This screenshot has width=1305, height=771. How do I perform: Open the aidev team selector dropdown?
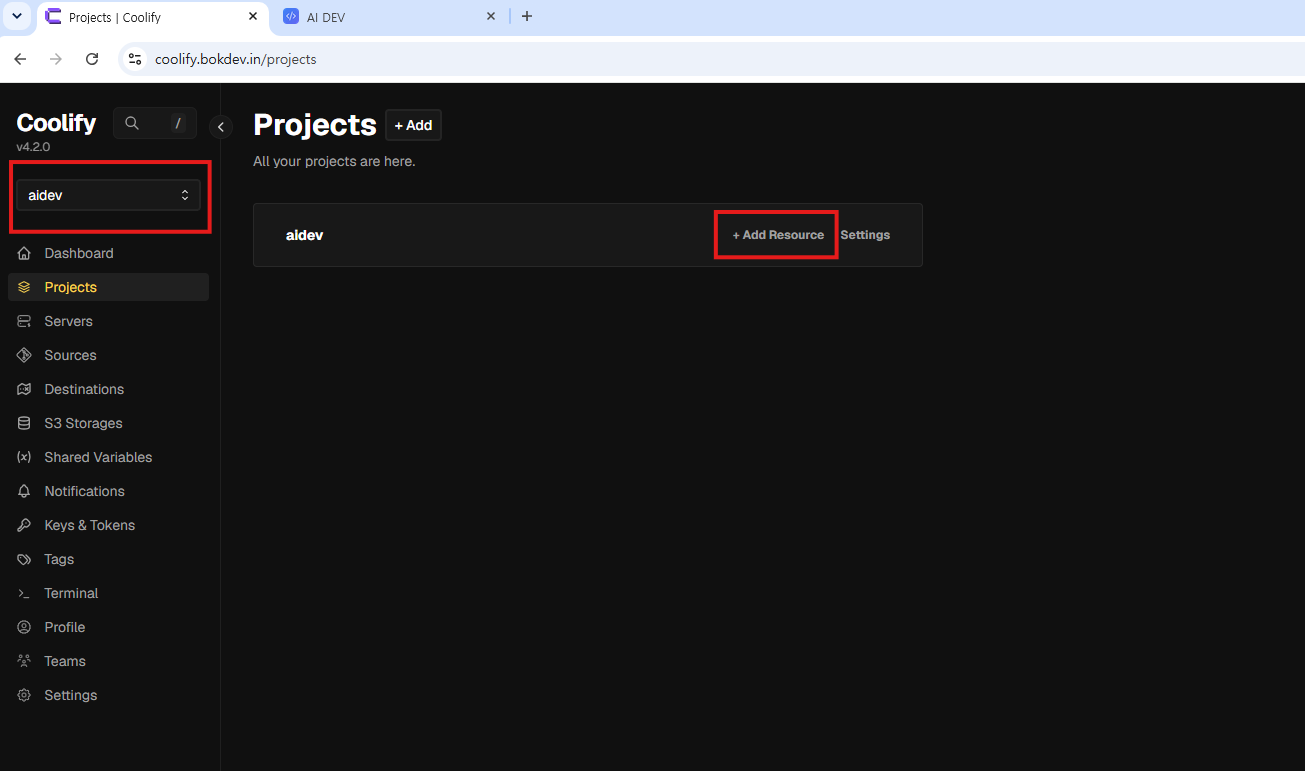(108, 195)
